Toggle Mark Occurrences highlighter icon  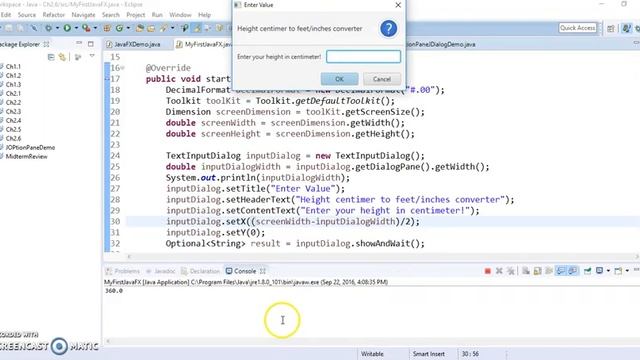[x=197, y=28]
